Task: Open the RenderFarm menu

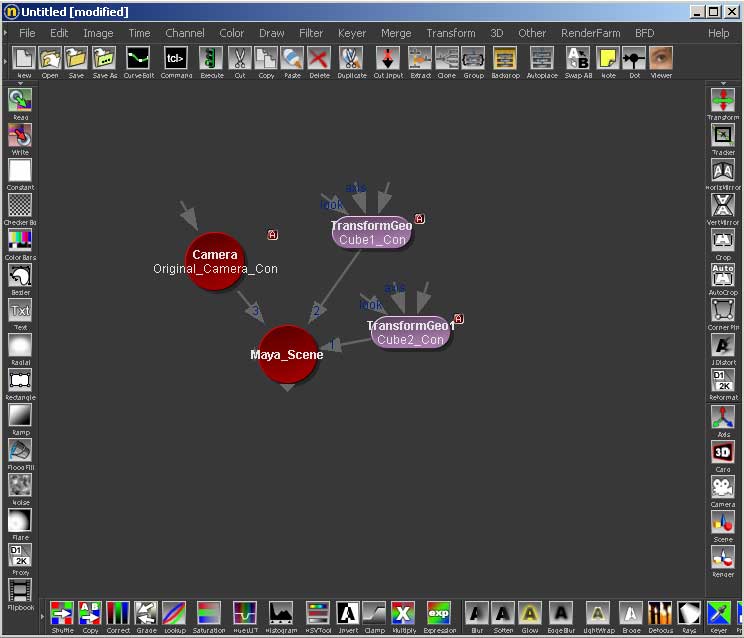Action: pos(590,33)
